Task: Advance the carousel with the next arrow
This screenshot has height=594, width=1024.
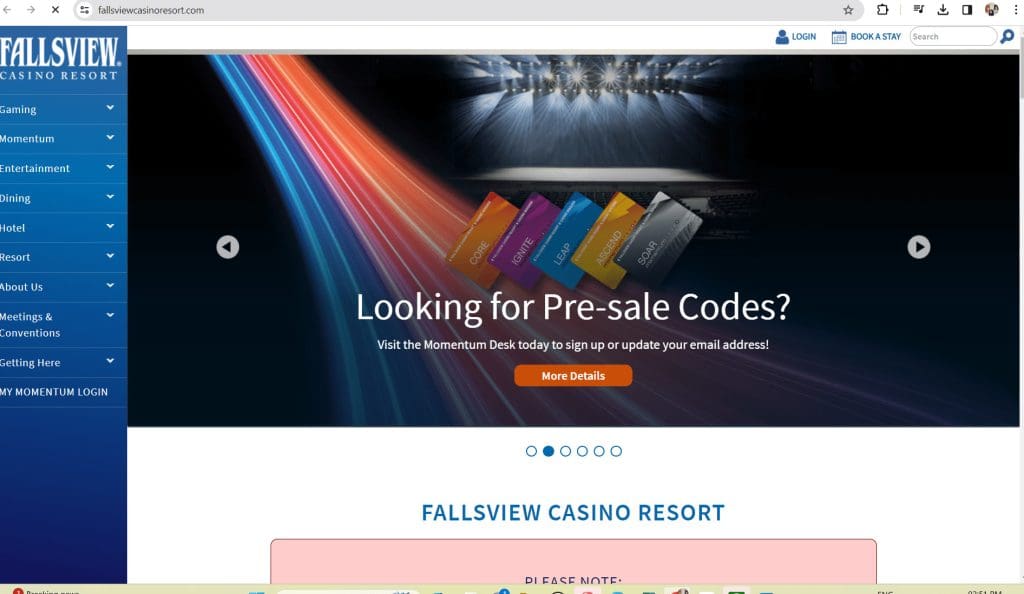Action: click(x=918, y=247)
